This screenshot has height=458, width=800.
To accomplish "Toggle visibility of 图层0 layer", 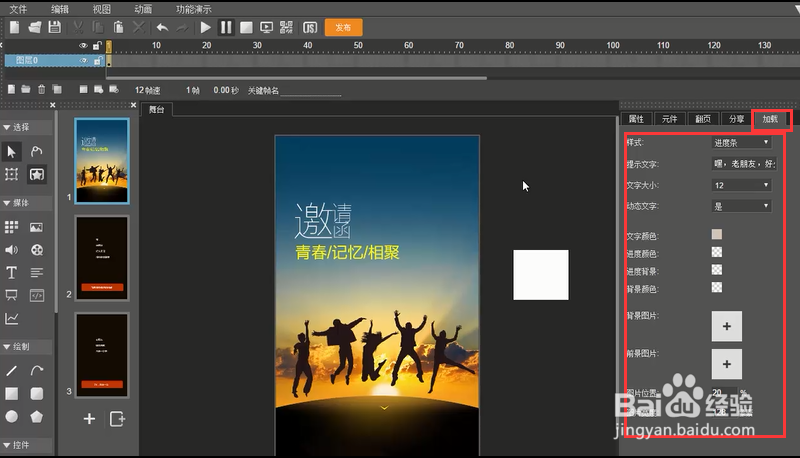I will pos(83,61).
